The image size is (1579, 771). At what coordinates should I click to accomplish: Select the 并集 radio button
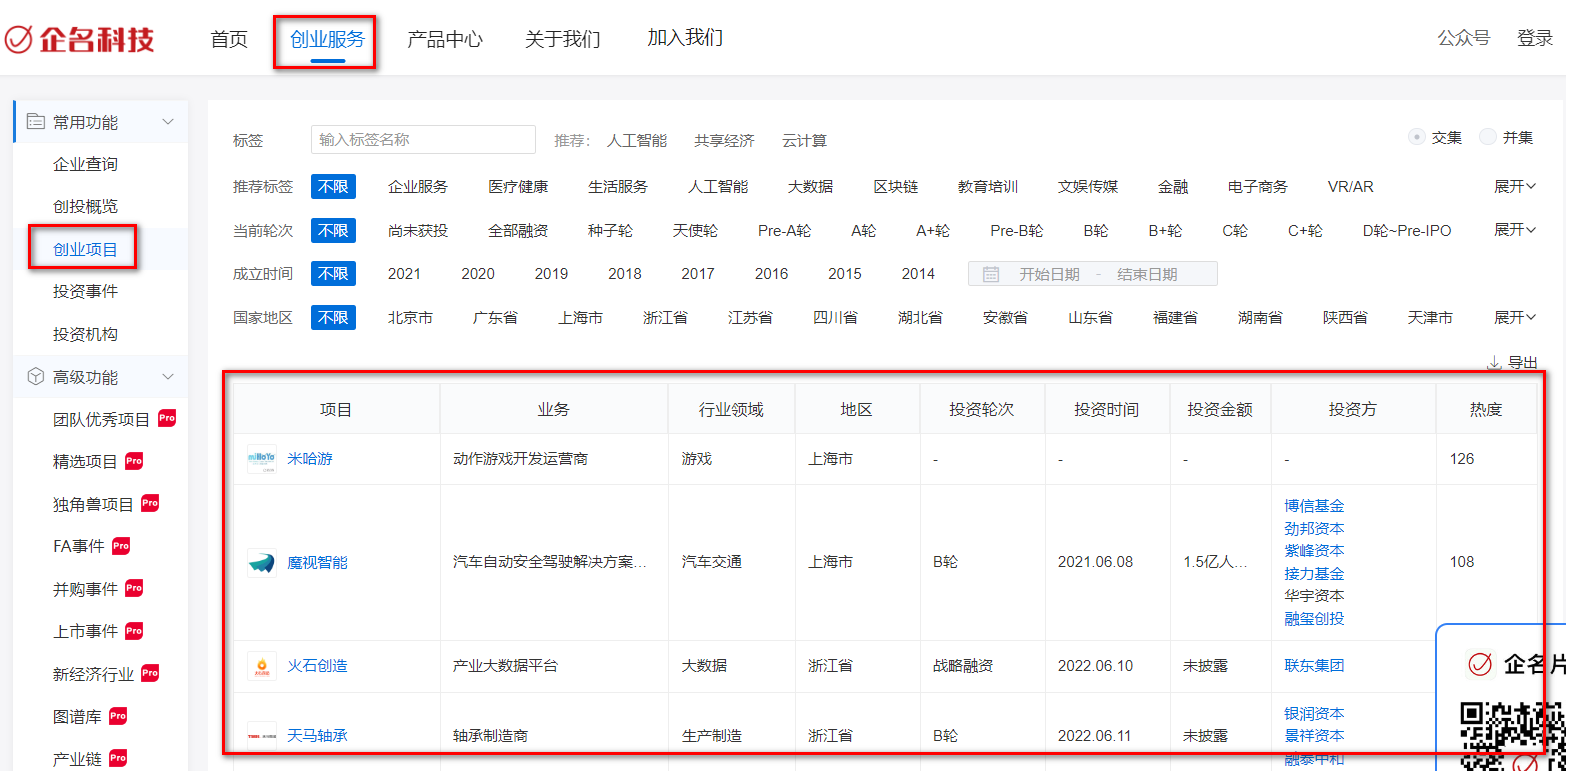[x=1488, y=137]
